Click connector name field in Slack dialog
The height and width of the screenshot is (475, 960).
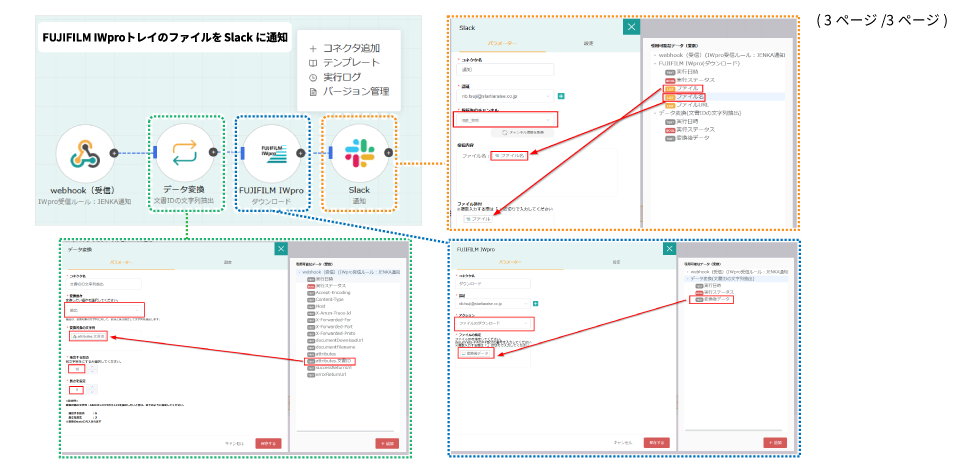pos(505,70)
